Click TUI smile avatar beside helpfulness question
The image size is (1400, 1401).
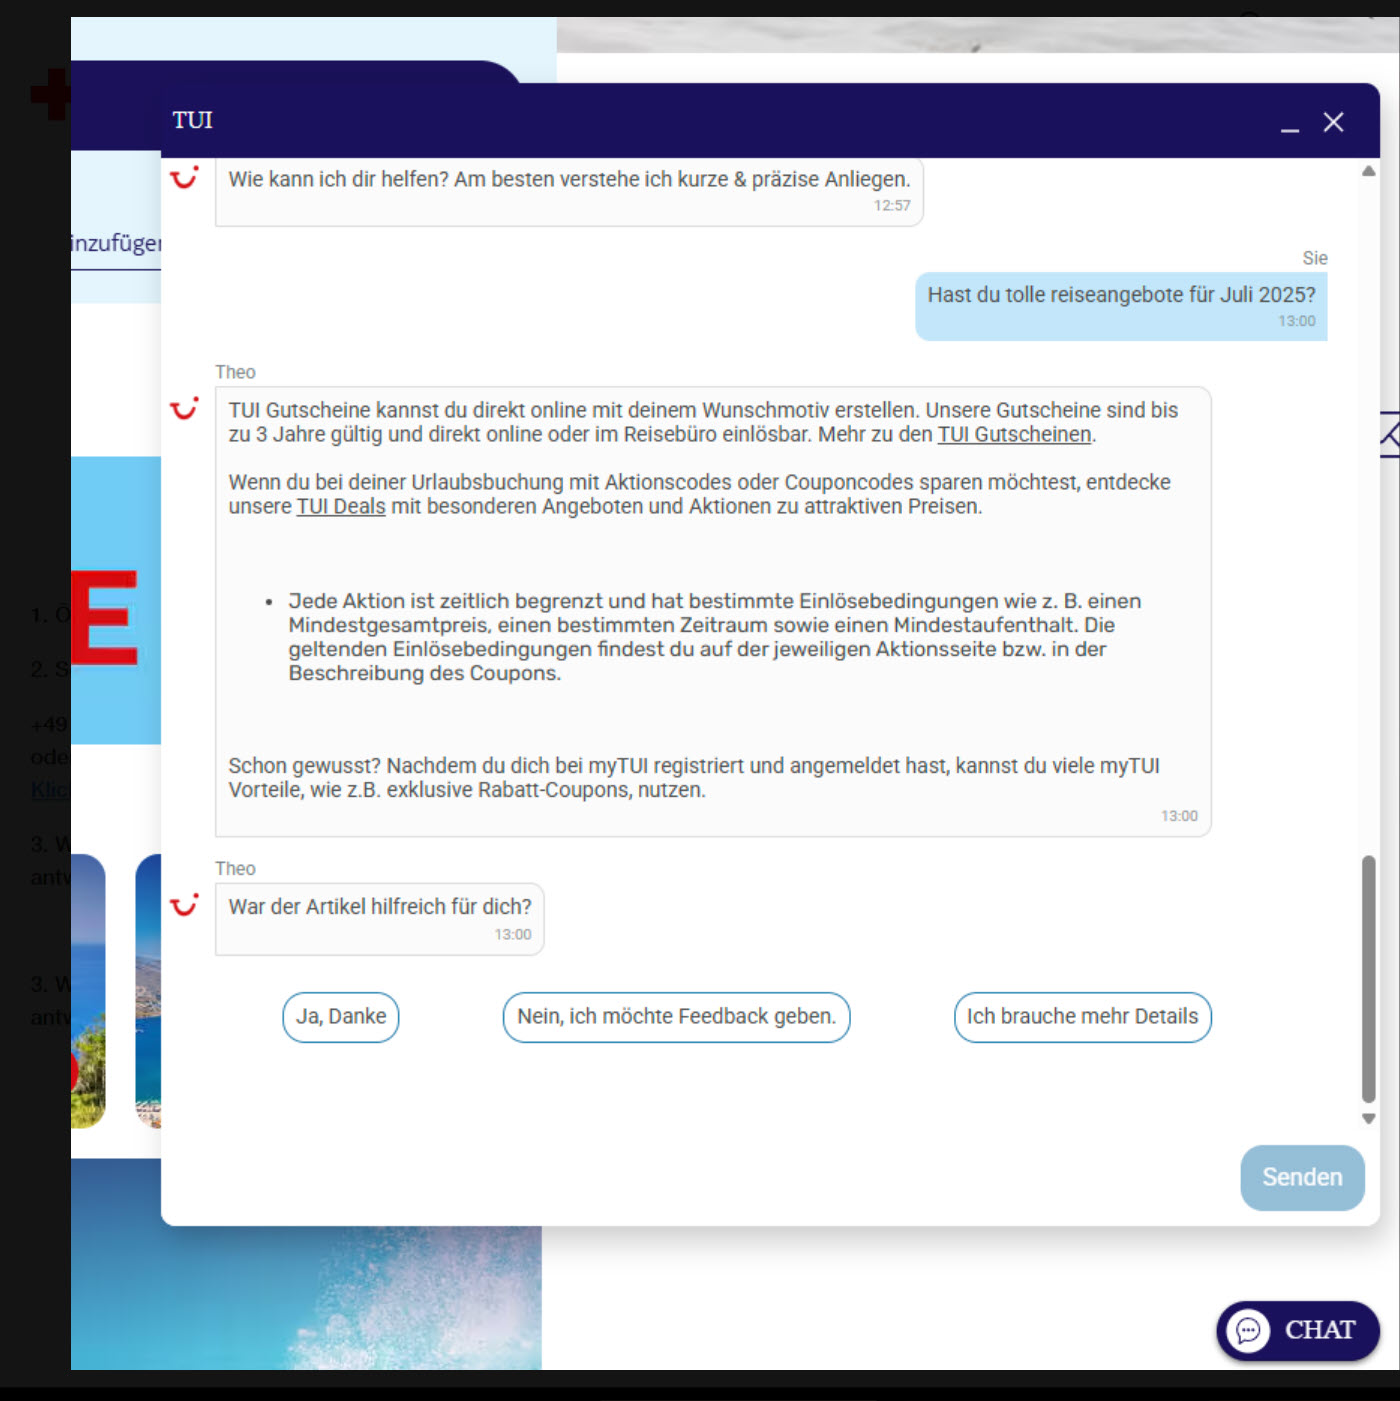pos(184,906)
